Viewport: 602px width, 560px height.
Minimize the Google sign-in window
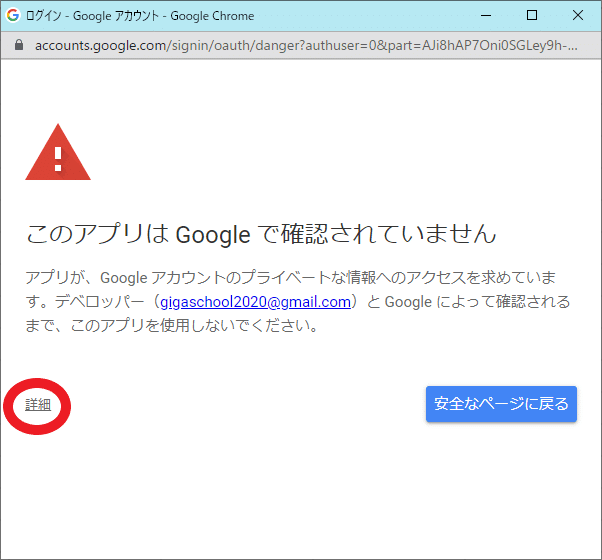(486, 15)
